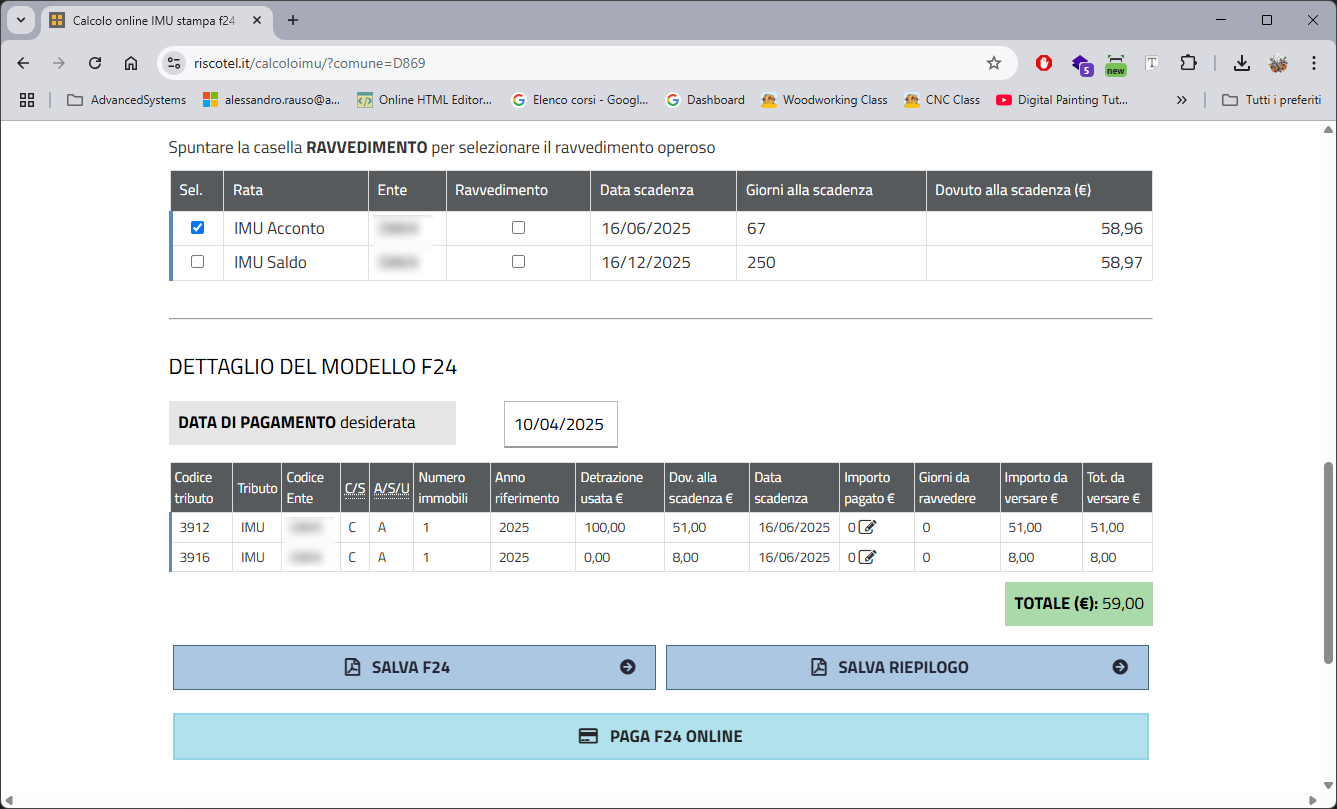Close the Calcolo online IMU tab
This screenshot has width=1337, height=809.
[256, 20]
